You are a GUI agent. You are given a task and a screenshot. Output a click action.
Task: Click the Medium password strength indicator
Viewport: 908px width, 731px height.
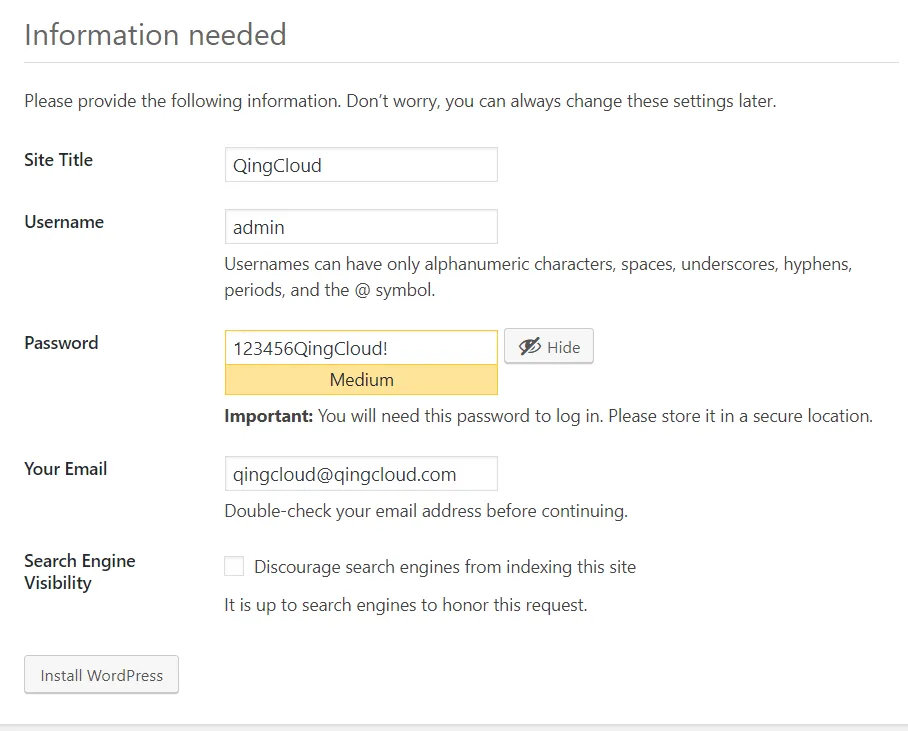pyautogui.click(x=361, y=380)
